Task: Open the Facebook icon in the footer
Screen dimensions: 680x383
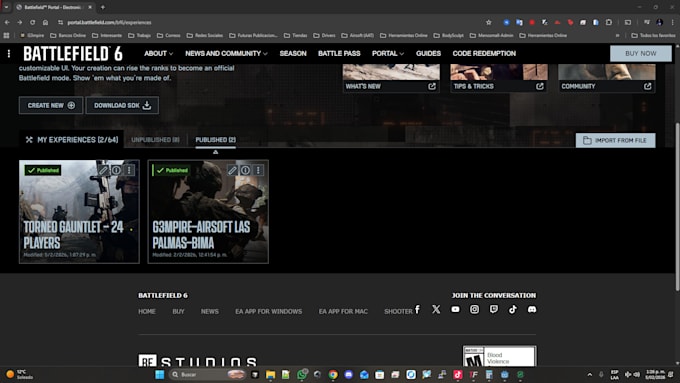Action: (x=417, y=309)
